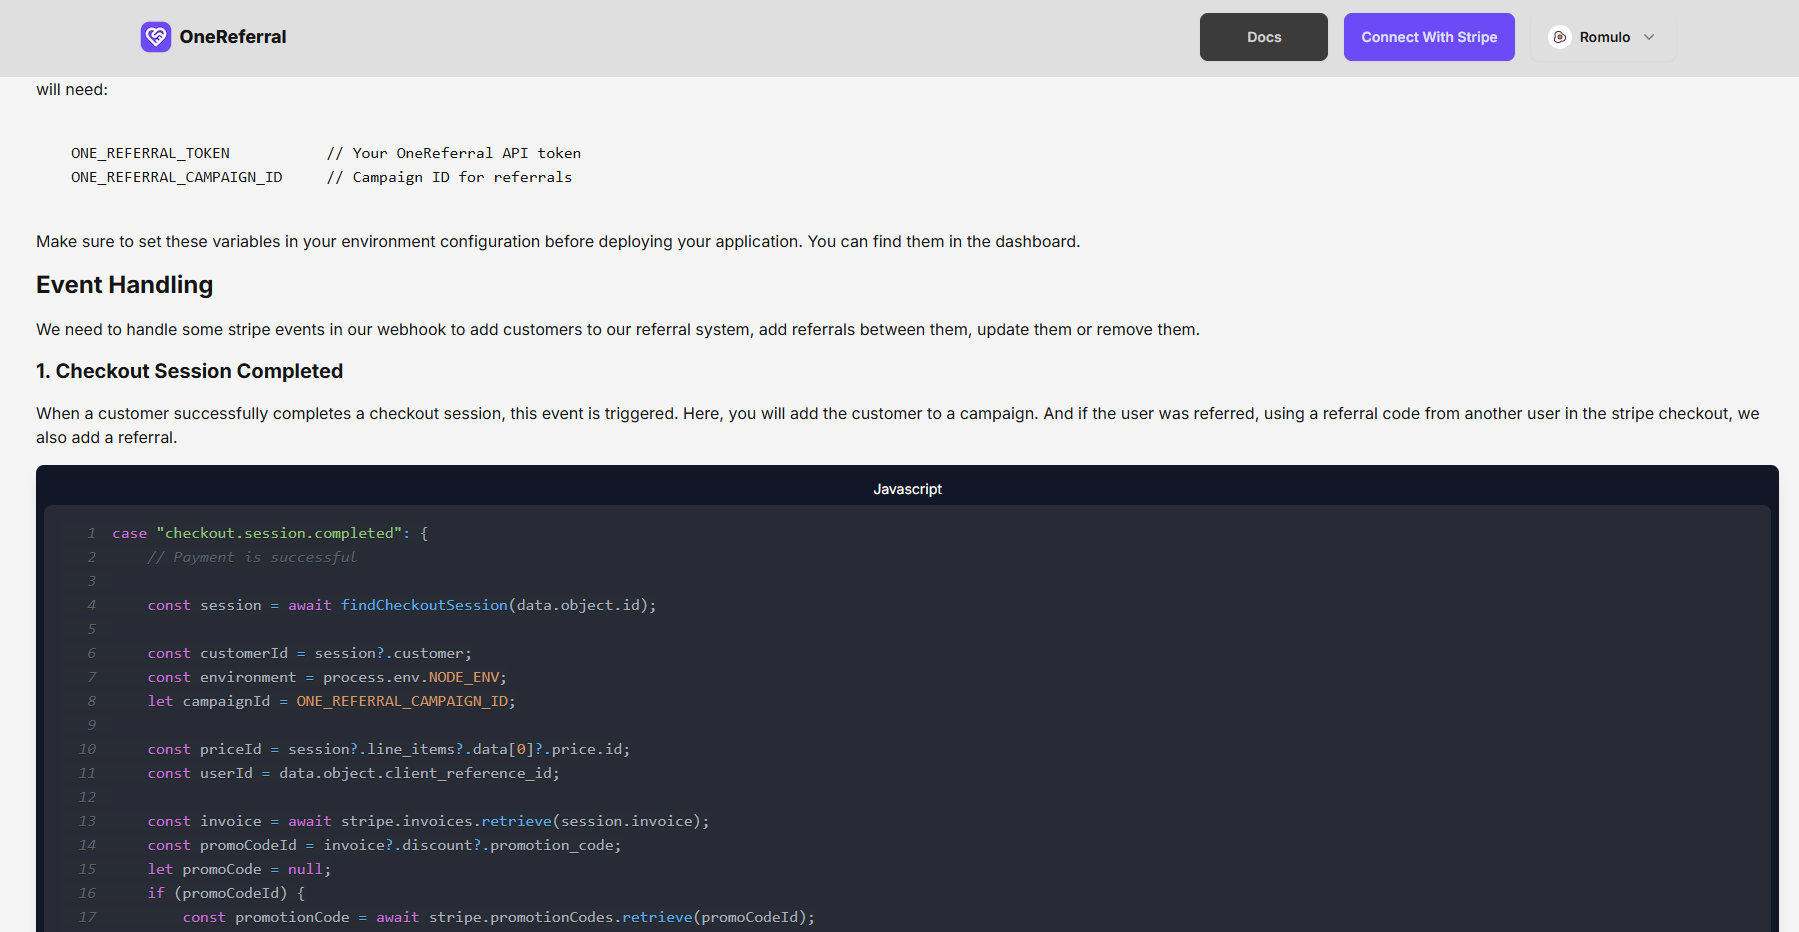Click the Romulo user avatar icon
Image resolution: width=1799 pixels, height=932 pixels.
click(1560, 37)
